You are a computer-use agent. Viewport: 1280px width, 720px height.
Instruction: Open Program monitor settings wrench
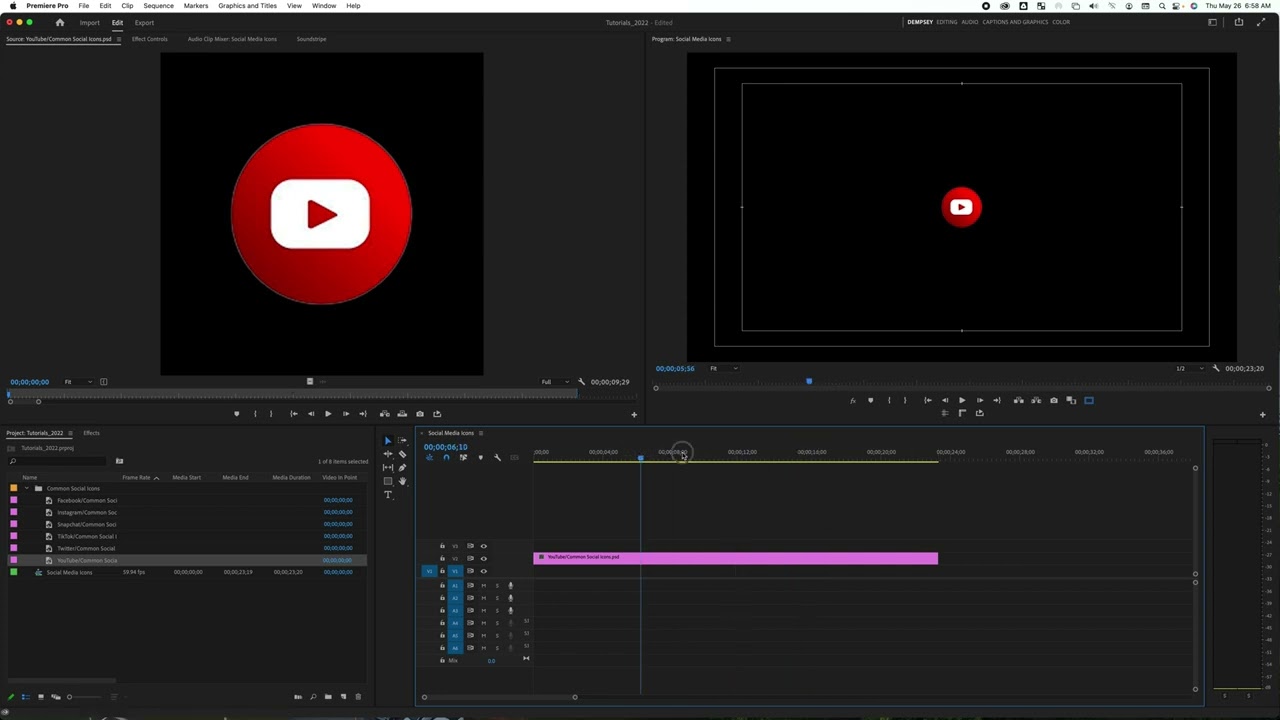pos(1216,368)
